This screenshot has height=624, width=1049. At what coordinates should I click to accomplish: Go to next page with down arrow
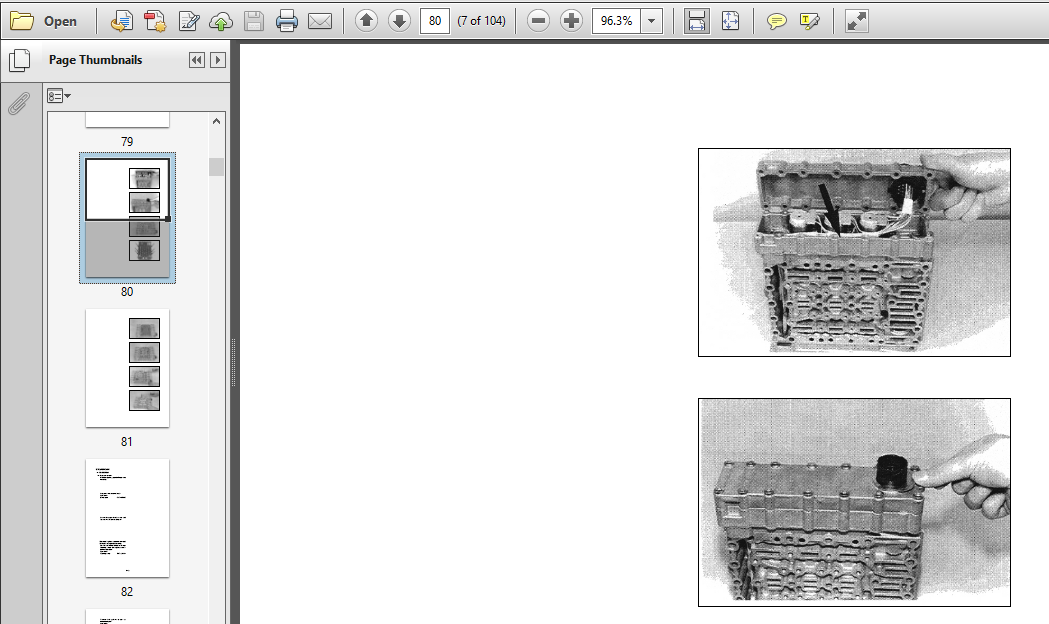(399, 21)
